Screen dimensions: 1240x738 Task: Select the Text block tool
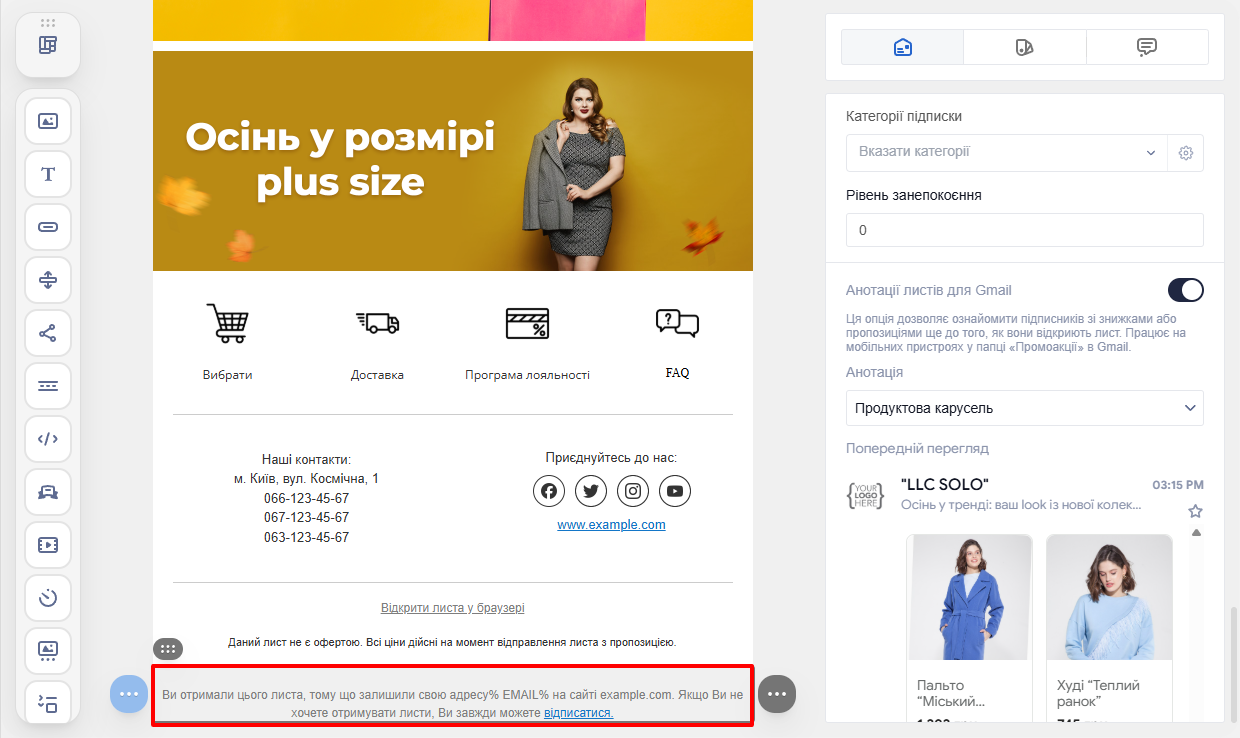(x=48, y=174)
